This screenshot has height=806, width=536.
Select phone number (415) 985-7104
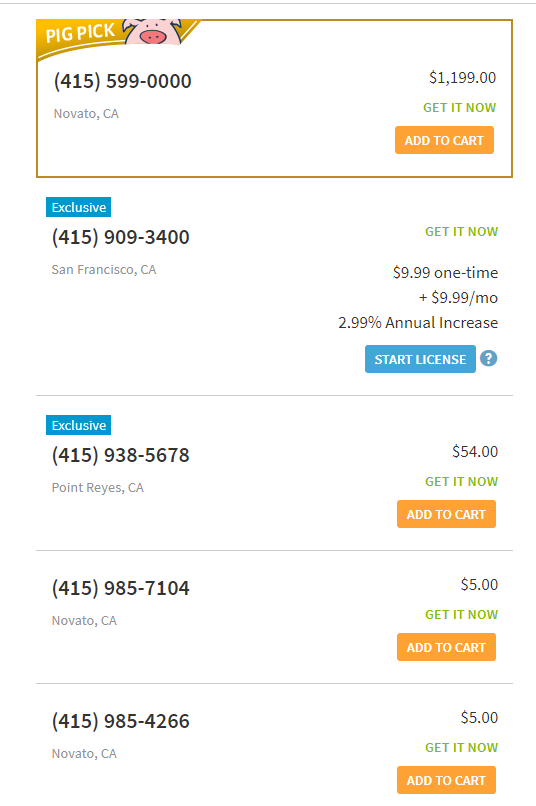(x=120, y=588)
